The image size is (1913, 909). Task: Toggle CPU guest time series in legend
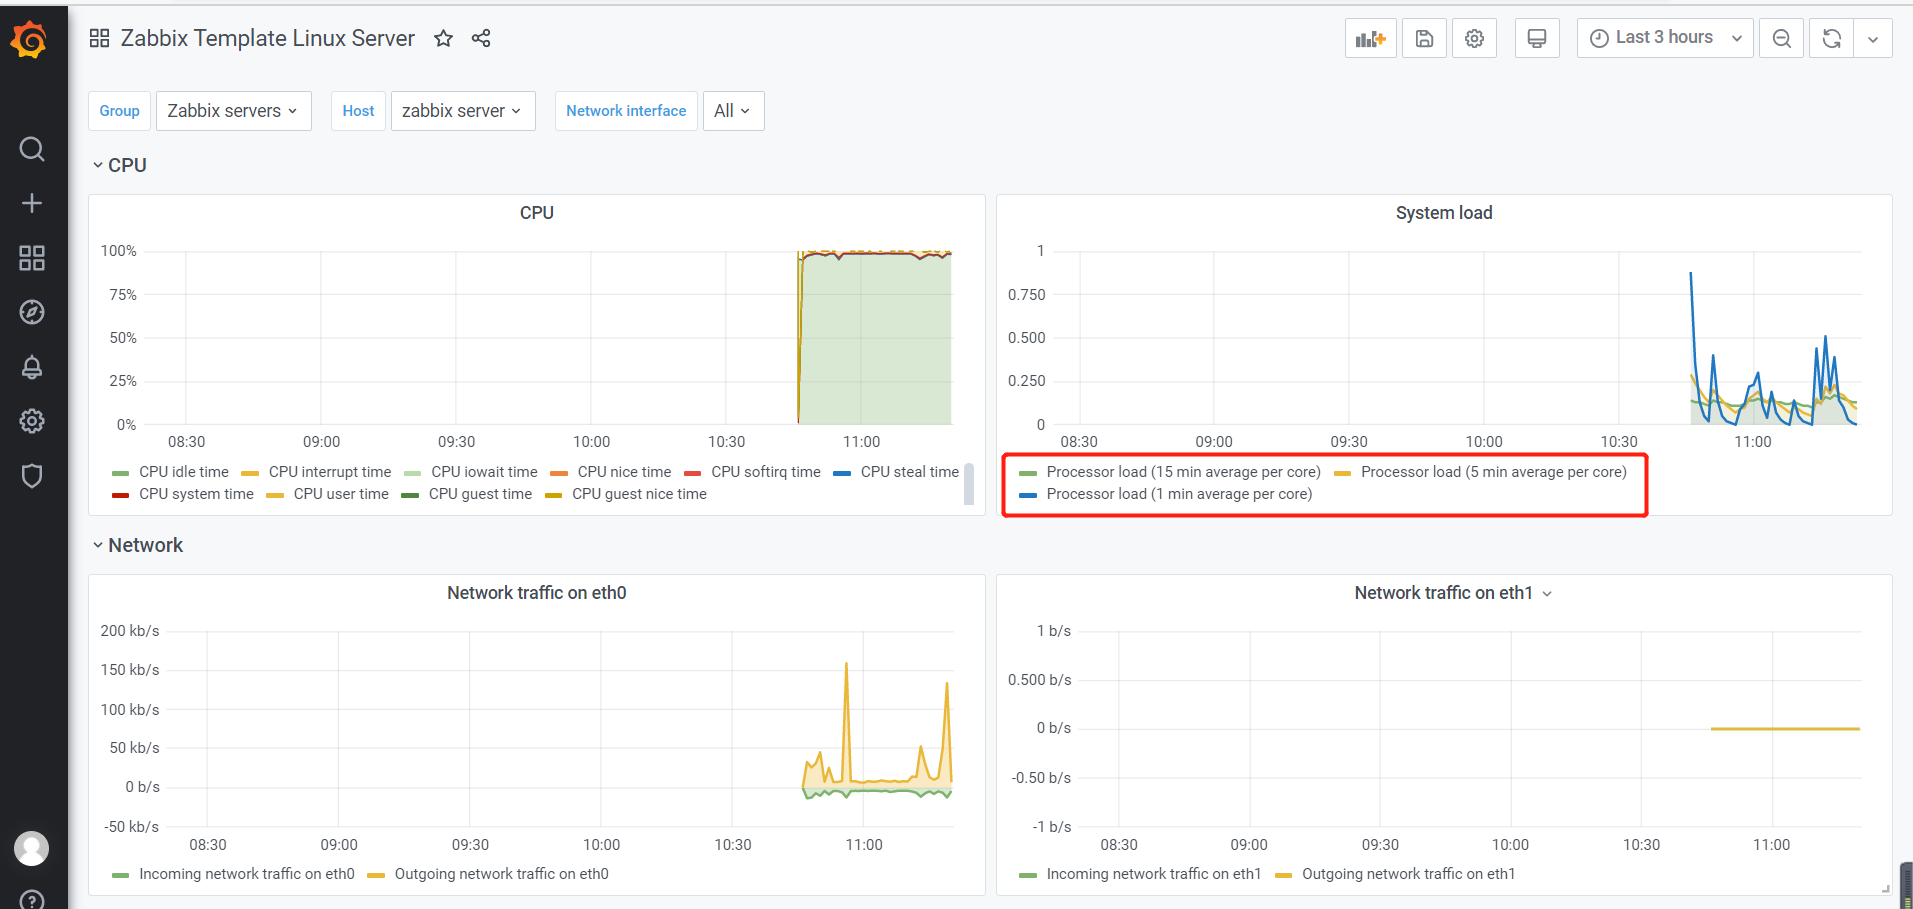[480, 494]
